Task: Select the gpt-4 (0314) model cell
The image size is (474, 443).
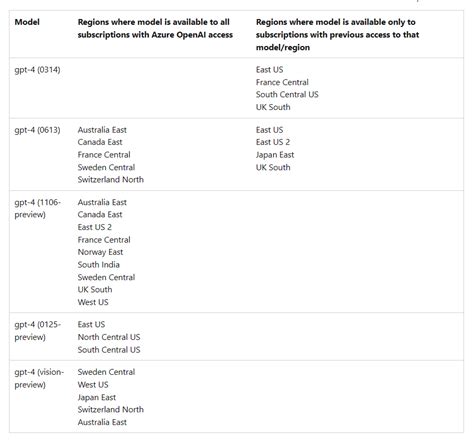Action: [x=37, y=70]
